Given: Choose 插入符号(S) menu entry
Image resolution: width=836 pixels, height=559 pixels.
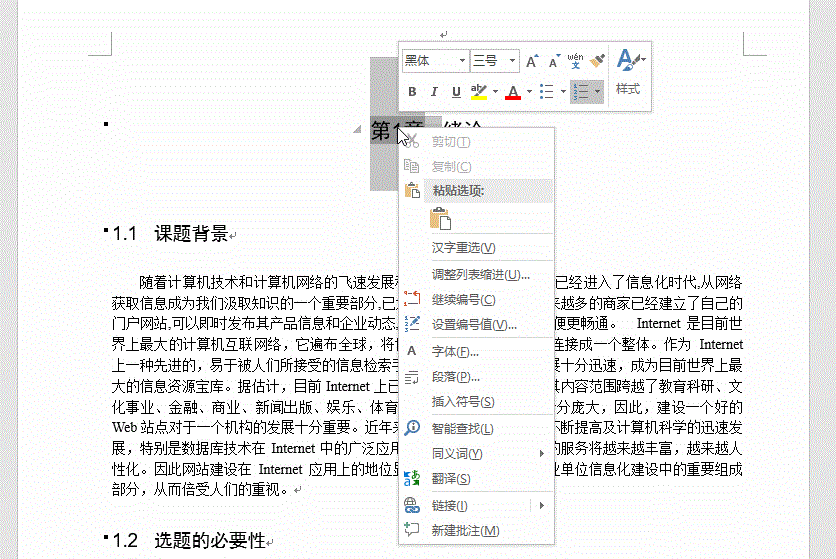Looking at the screenshot, I should point(477,402).
